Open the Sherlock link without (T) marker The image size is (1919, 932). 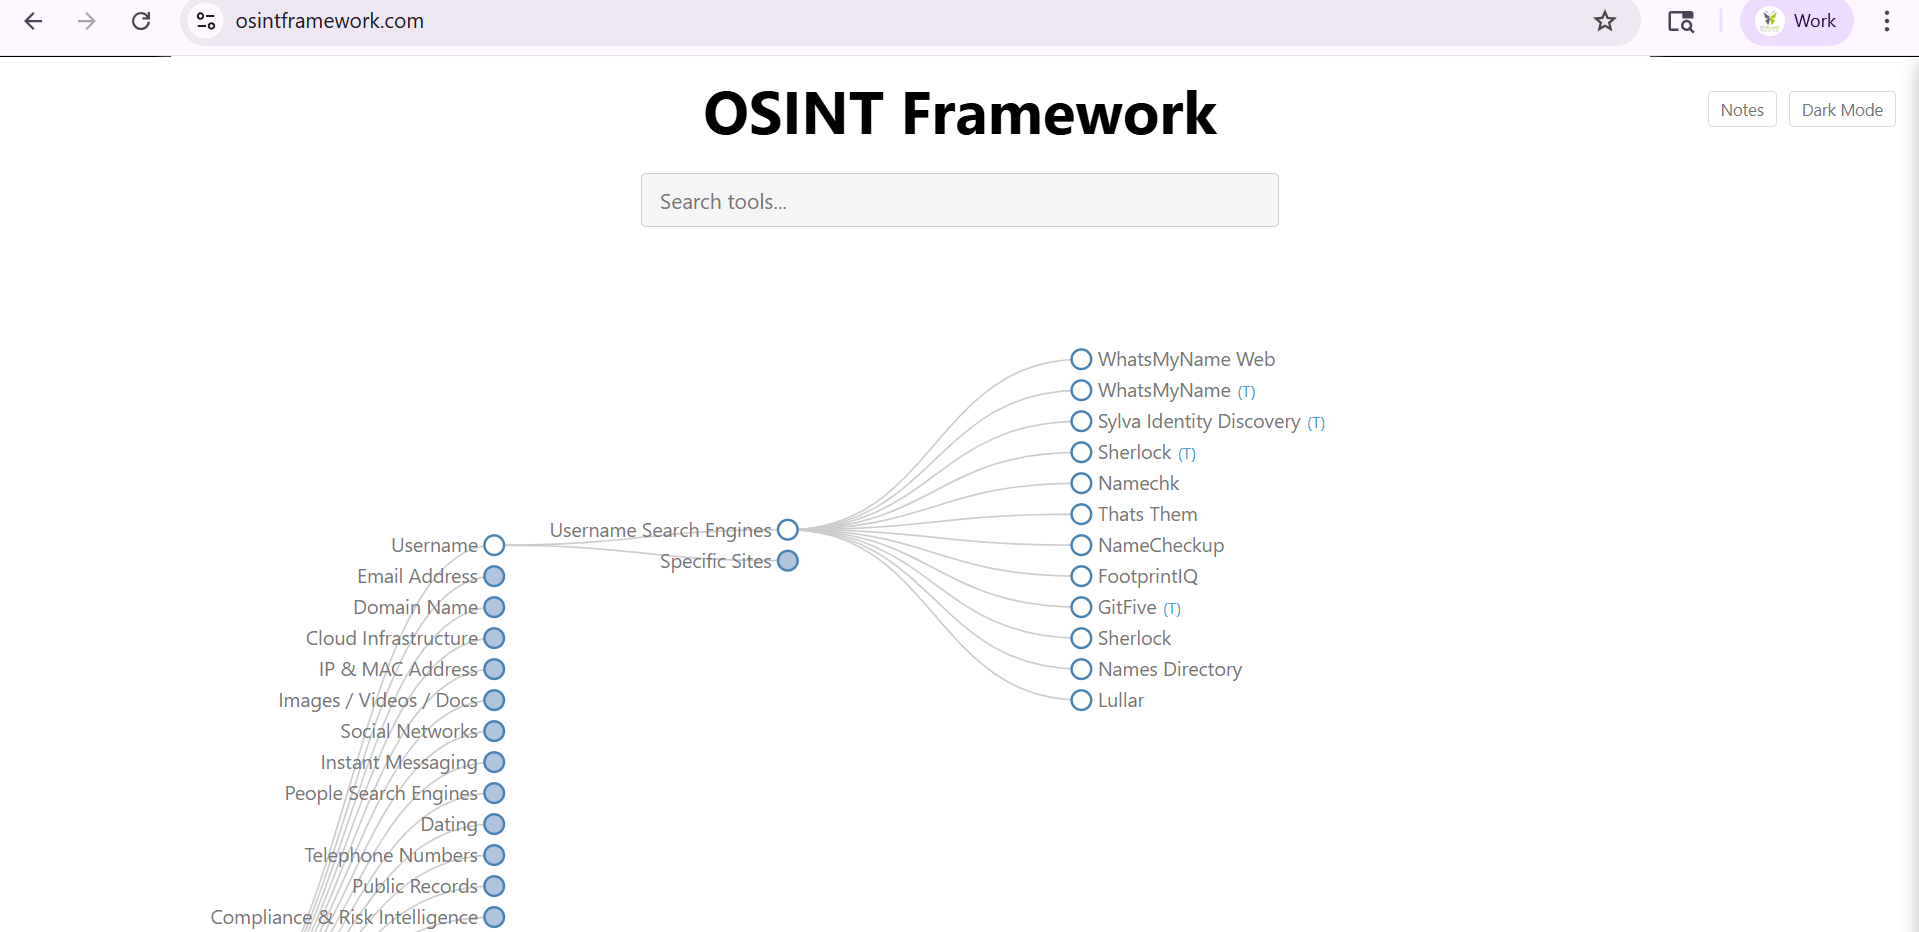click(x=1134, y=638)
